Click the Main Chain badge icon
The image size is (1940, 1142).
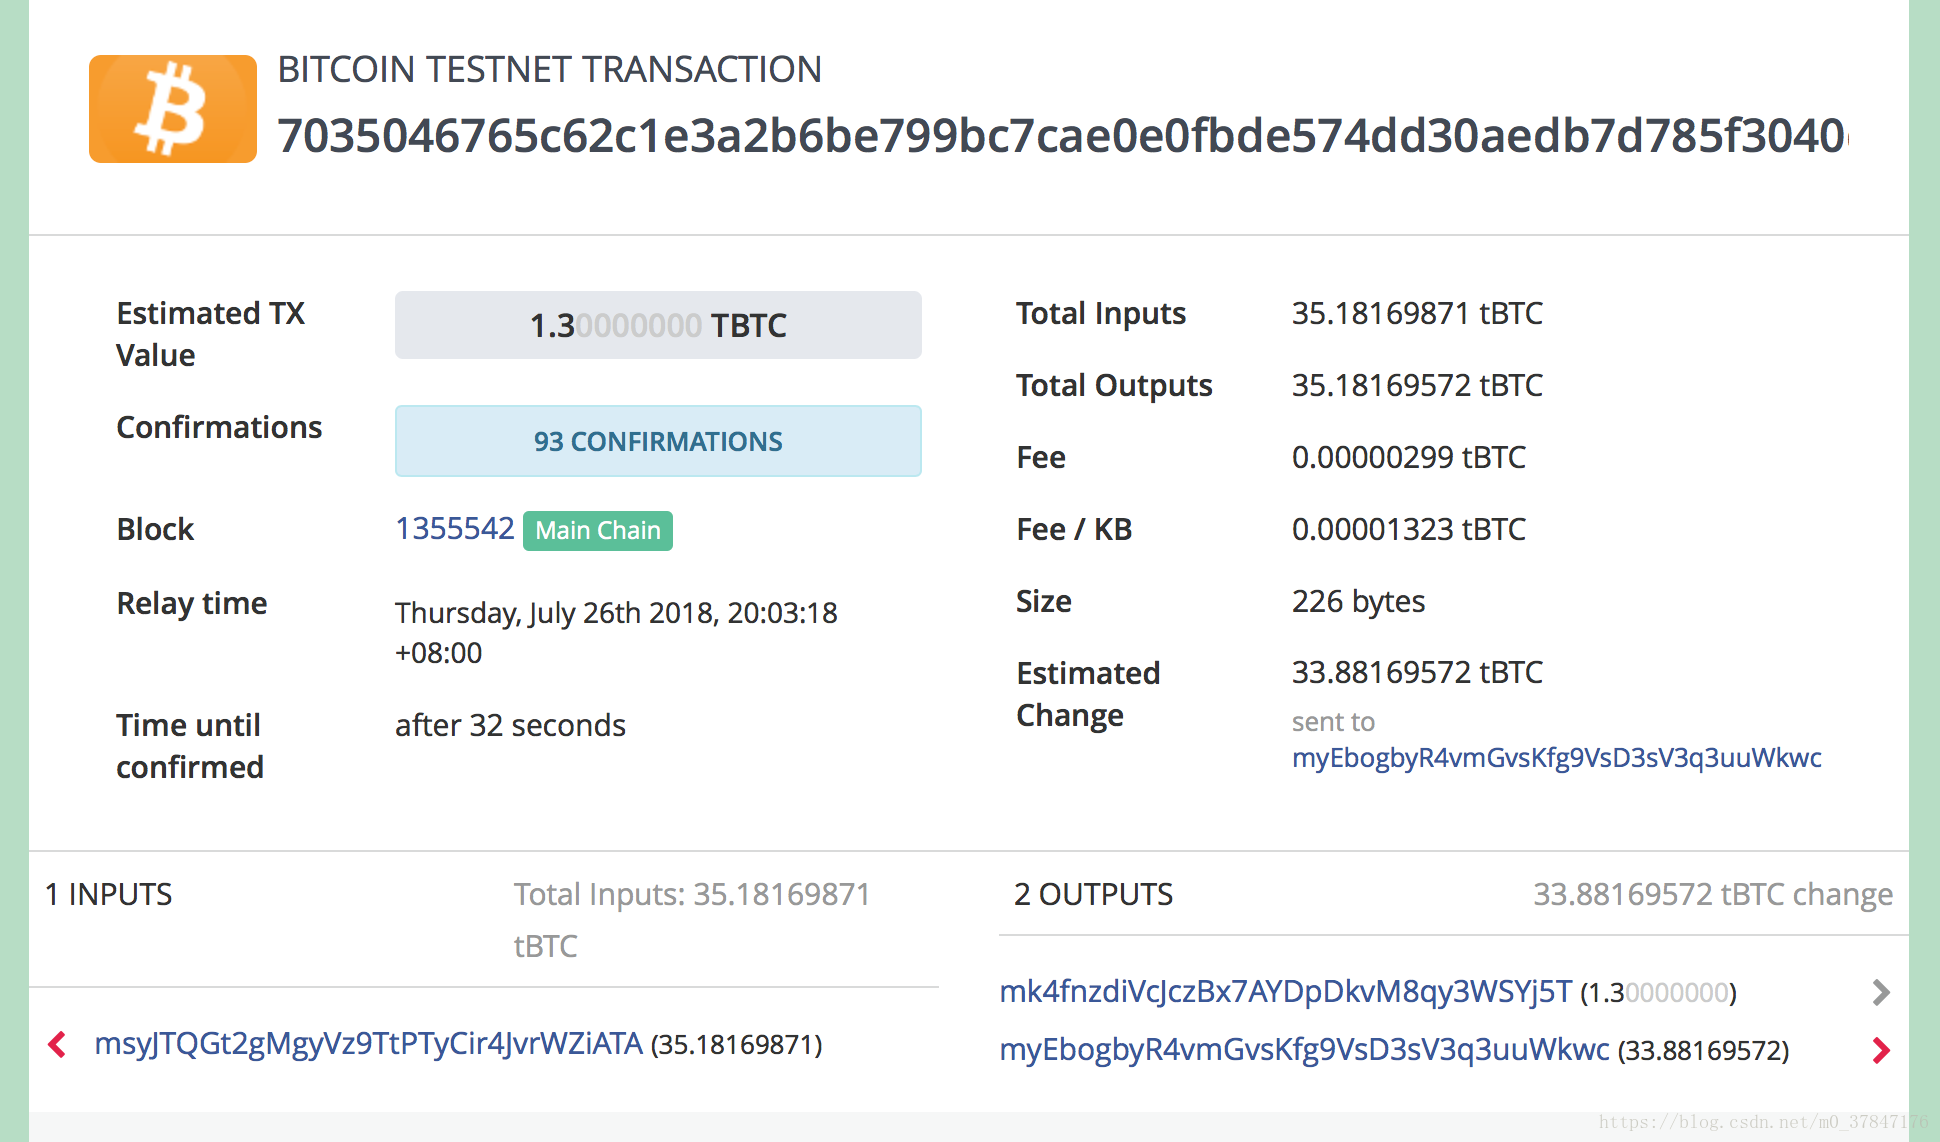coord(598,527)
